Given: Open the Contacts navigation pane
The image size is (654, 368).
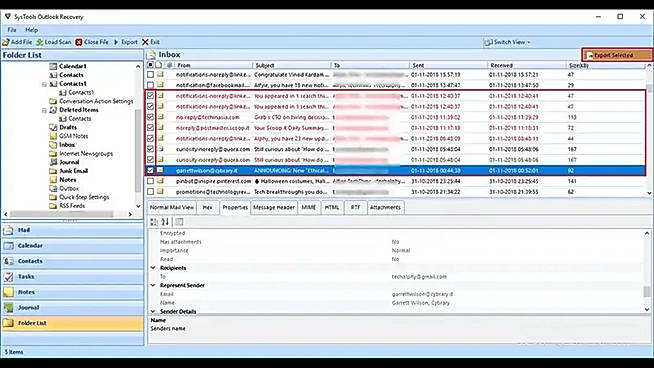Looking at the screenshot, I should click(73, 261).
